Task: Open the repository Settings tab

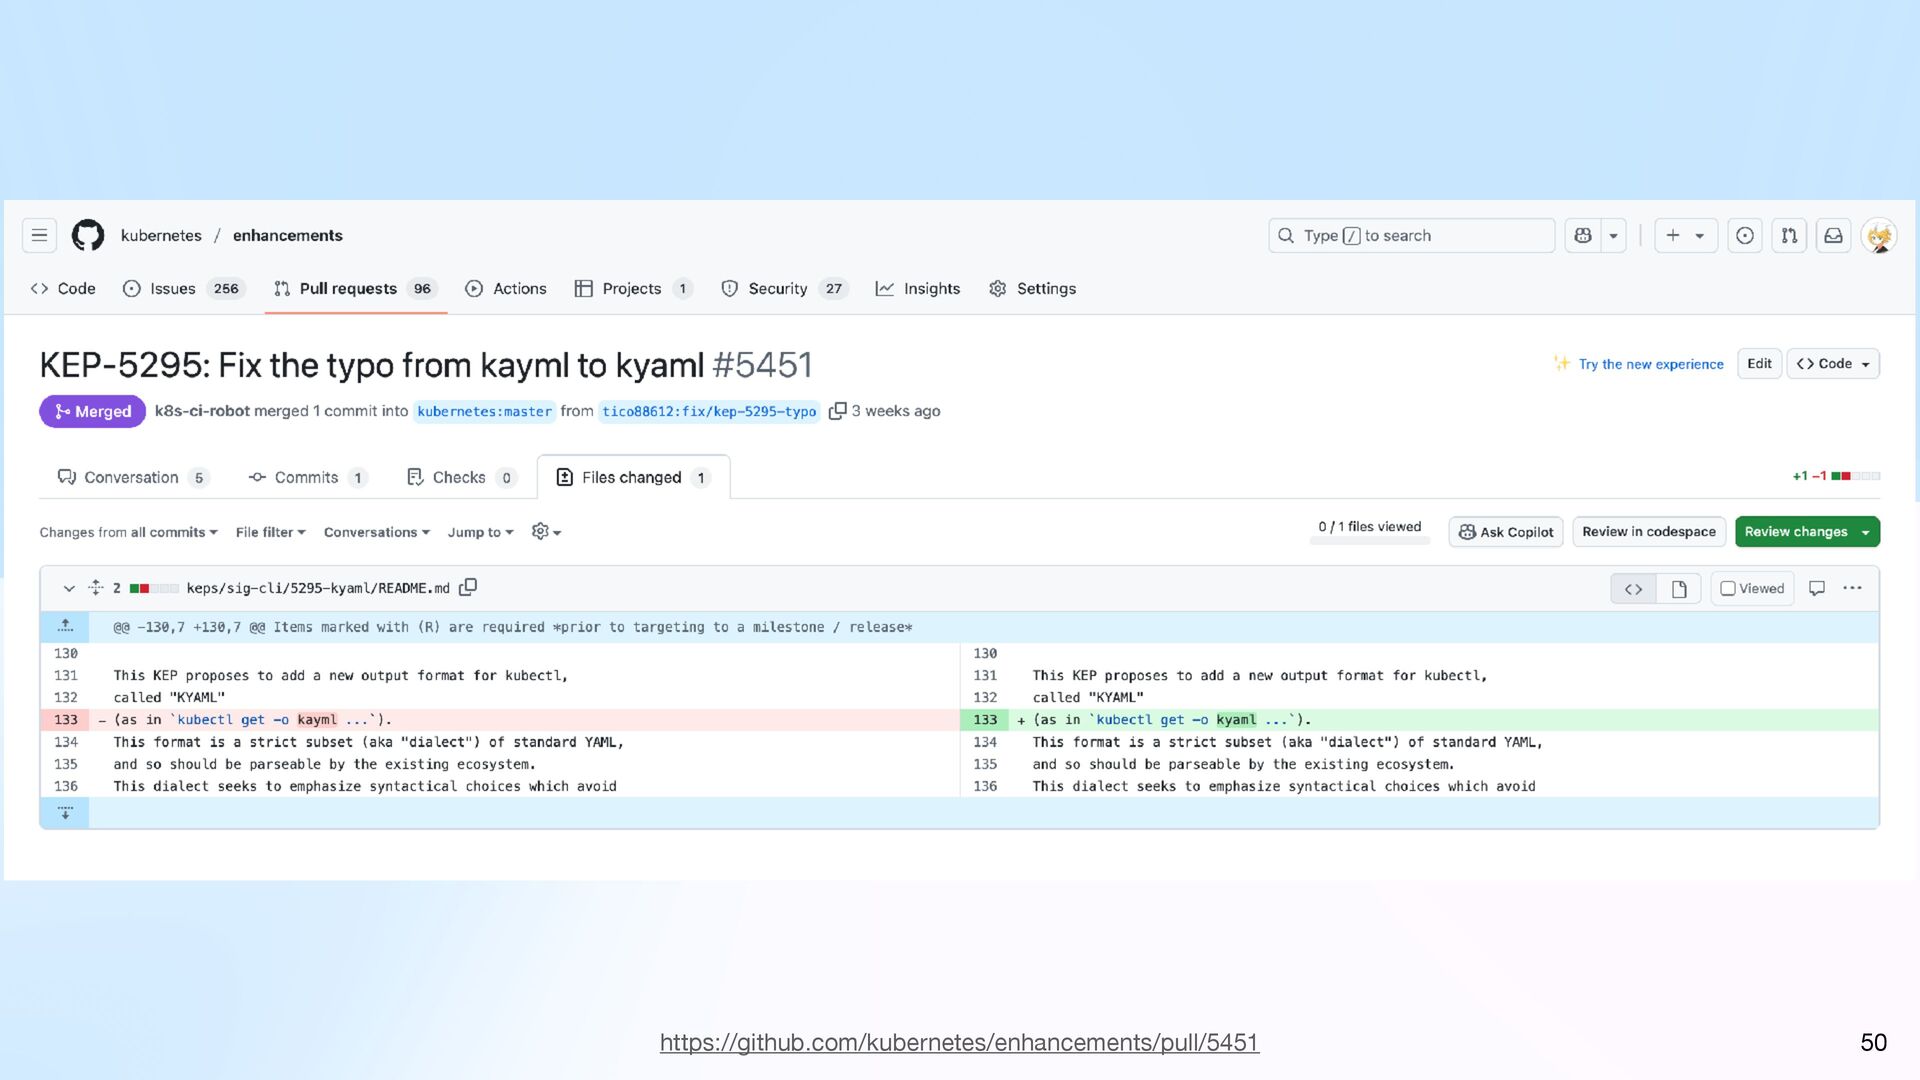Action: tap(1033, 289)
